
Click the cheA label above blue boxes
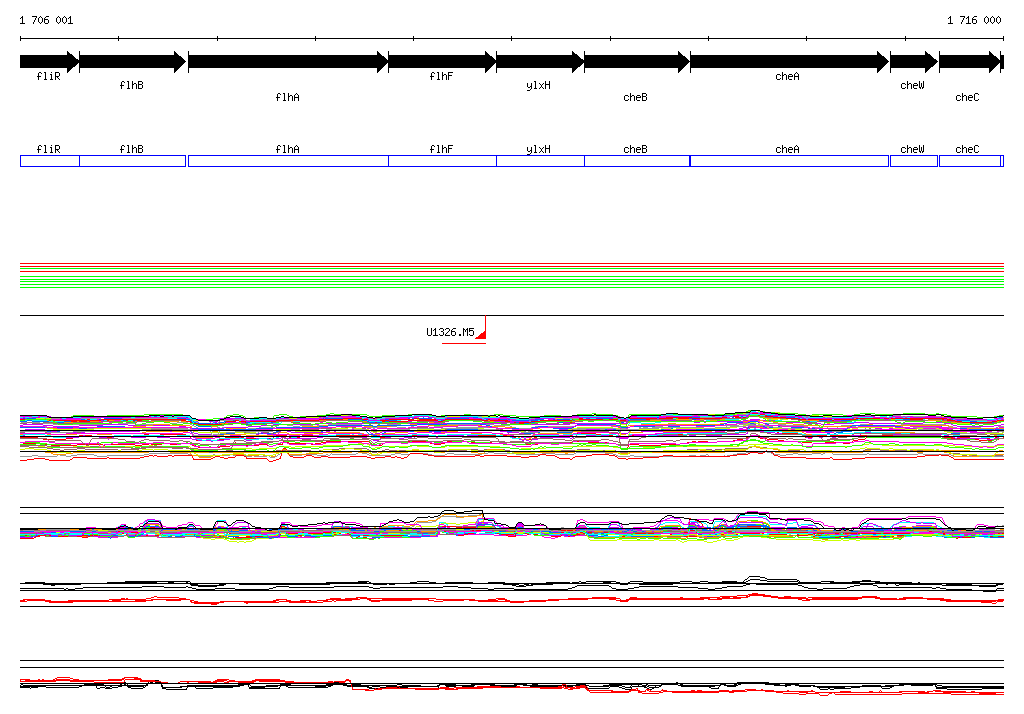tap(787, 149)
